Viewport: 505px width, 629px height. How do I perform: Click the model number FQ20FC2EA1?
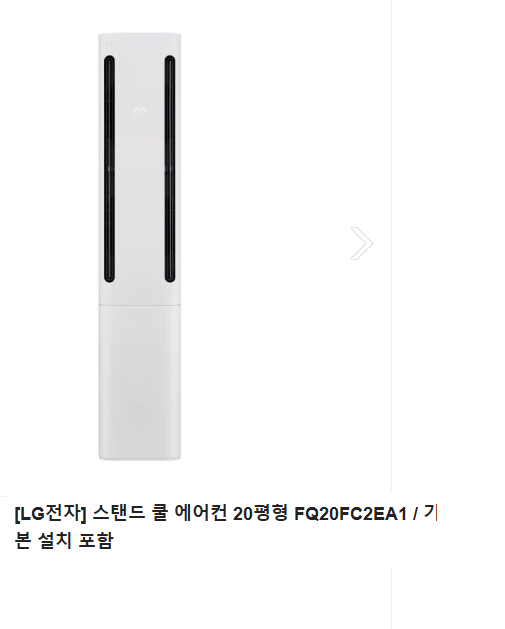pyautogui.click(x=351, y=513)
